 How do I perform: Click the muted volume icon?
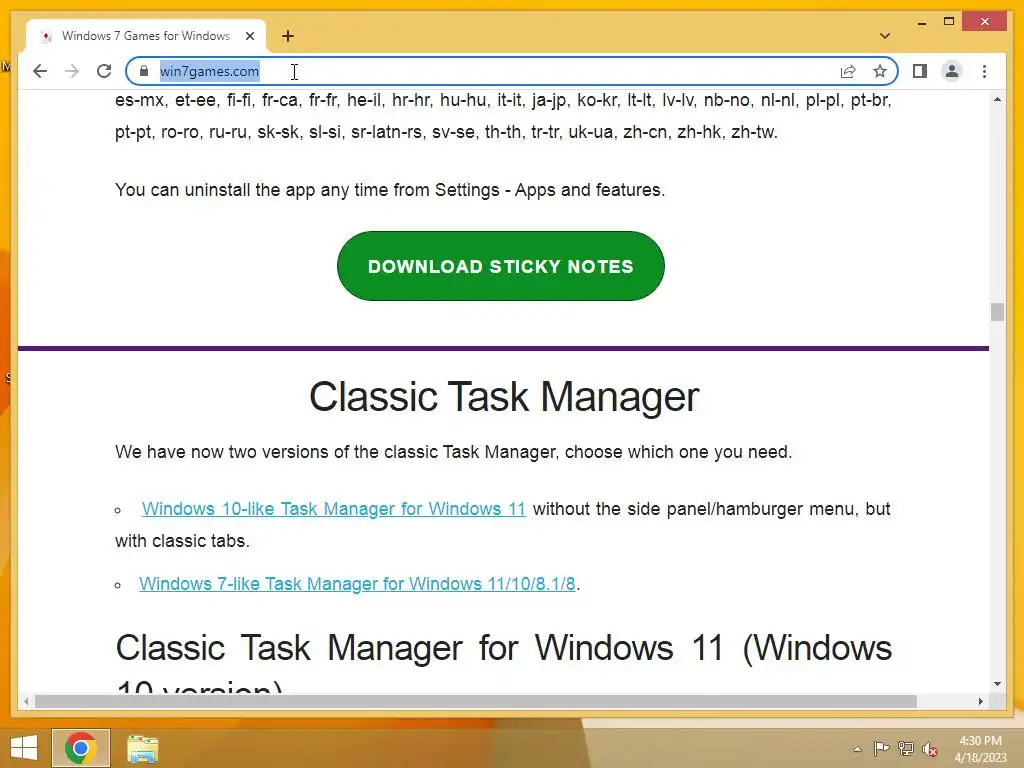point(930,749)
